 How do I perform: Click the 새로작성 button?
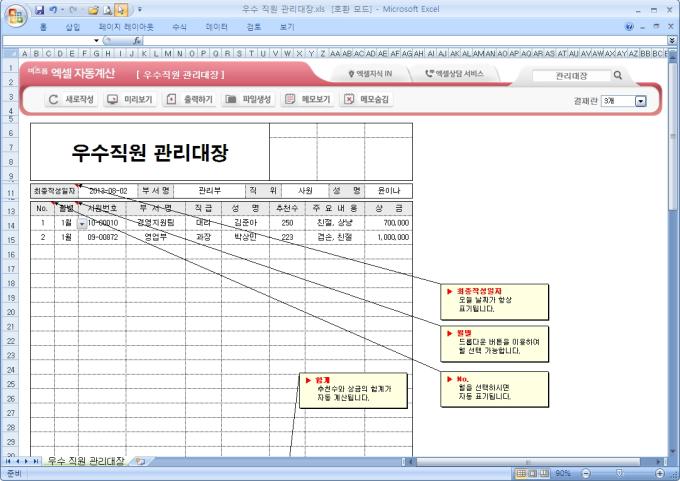71,99
